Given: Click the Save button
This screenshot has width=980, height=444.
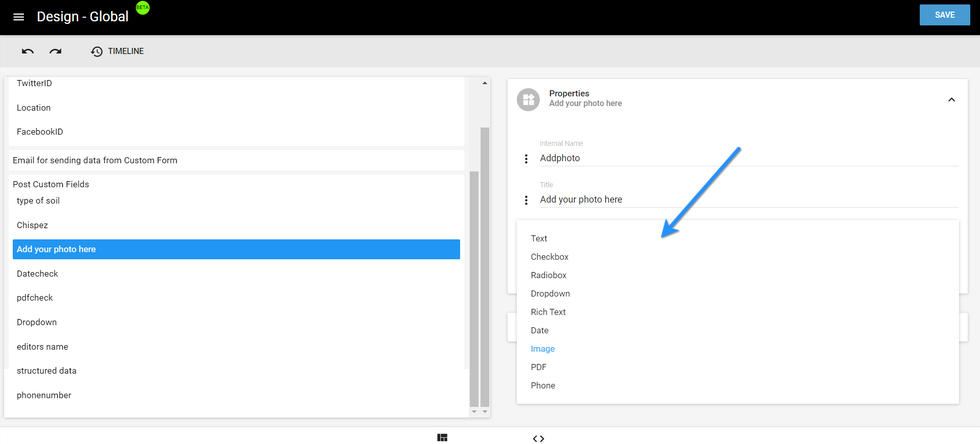Looking at the screenshot, I should pyautogui.click(x=944, y=15).
